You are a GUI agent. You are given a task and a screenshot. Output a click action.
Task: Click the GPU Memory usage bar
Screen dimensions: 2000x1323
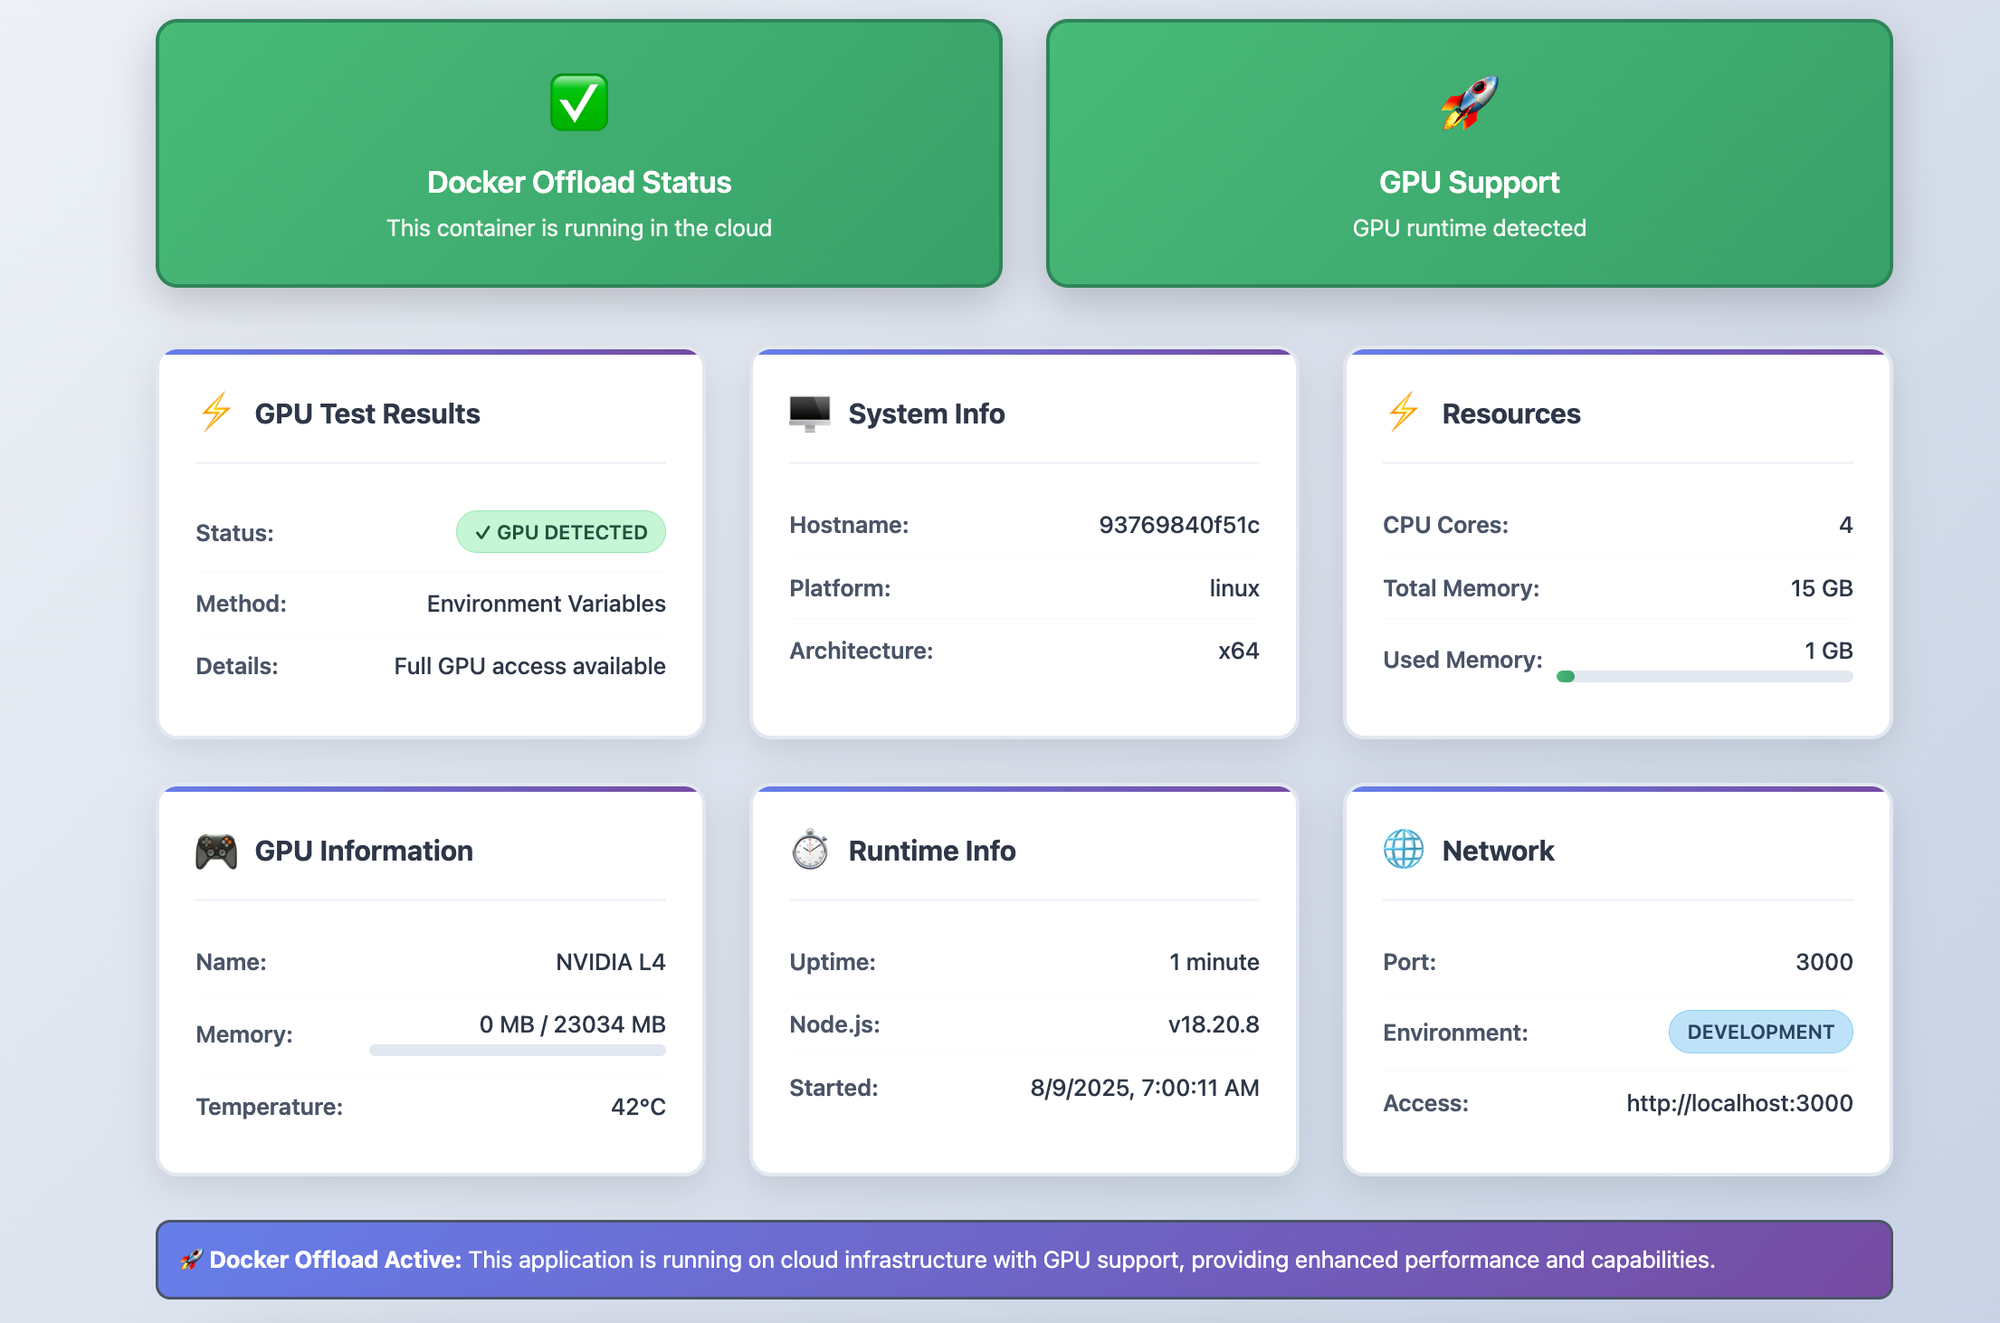(x=517, y=1050)
